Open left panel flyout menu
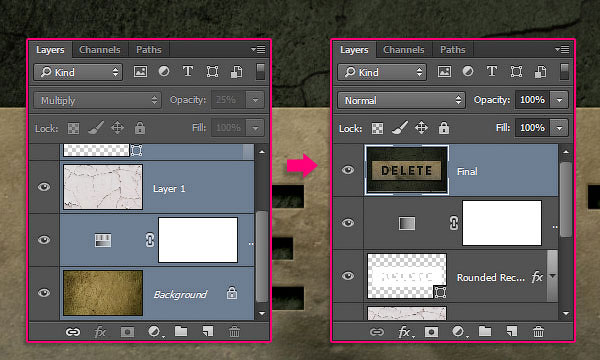Image resolution: width=600 pixels, height=360 pixels. pos(258,49)
